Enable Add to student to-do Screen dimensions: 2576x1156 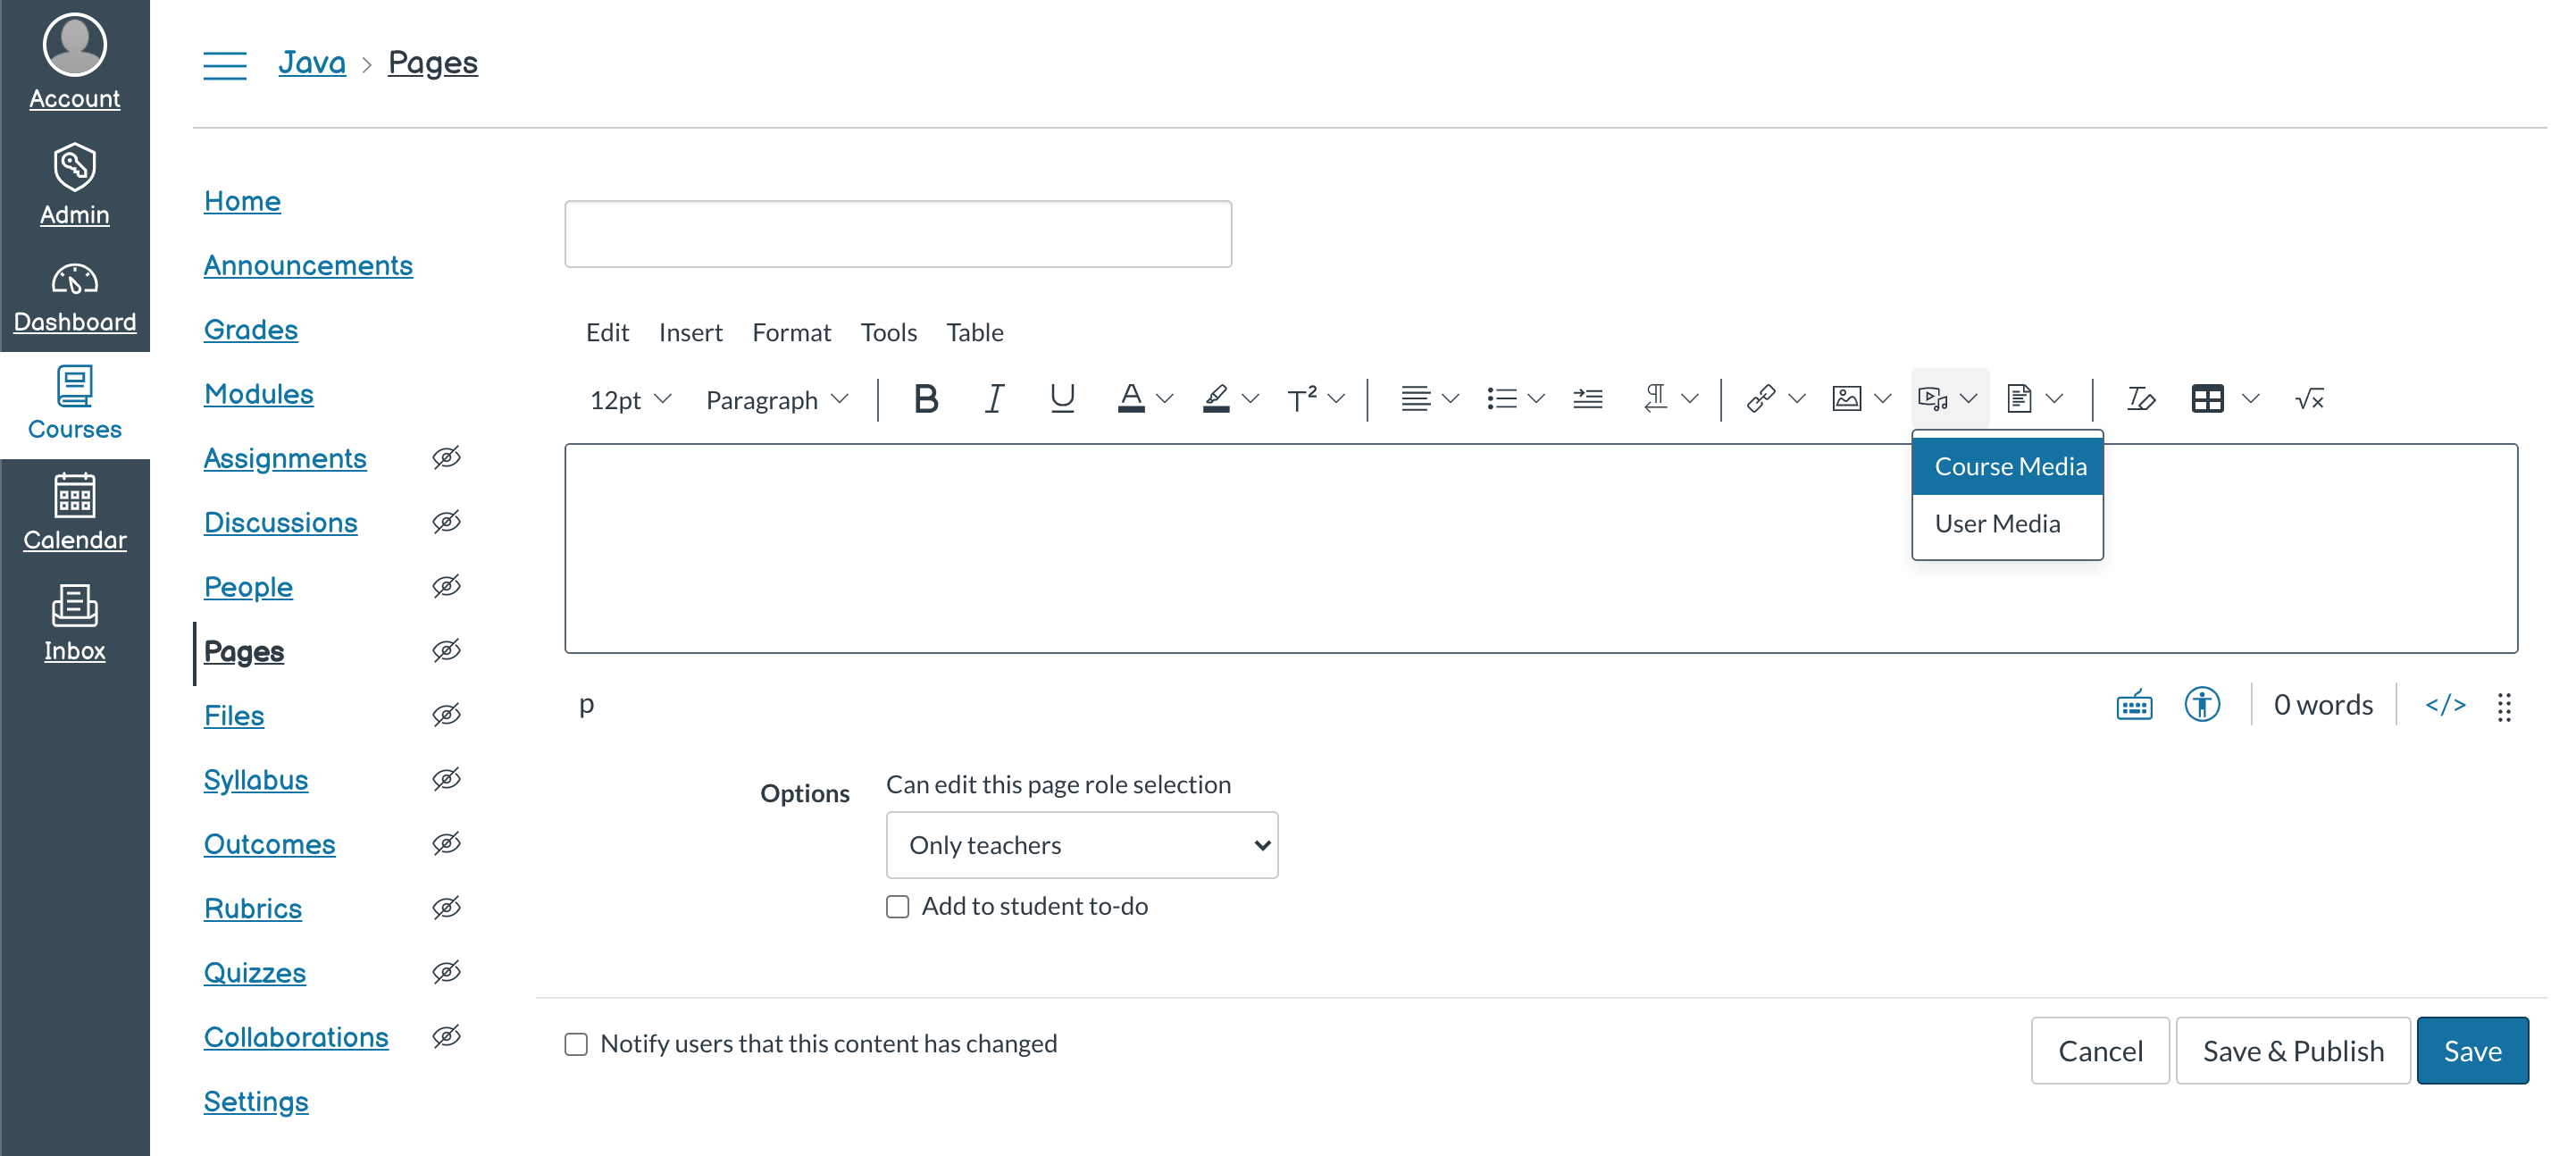[x=898, y=906]
